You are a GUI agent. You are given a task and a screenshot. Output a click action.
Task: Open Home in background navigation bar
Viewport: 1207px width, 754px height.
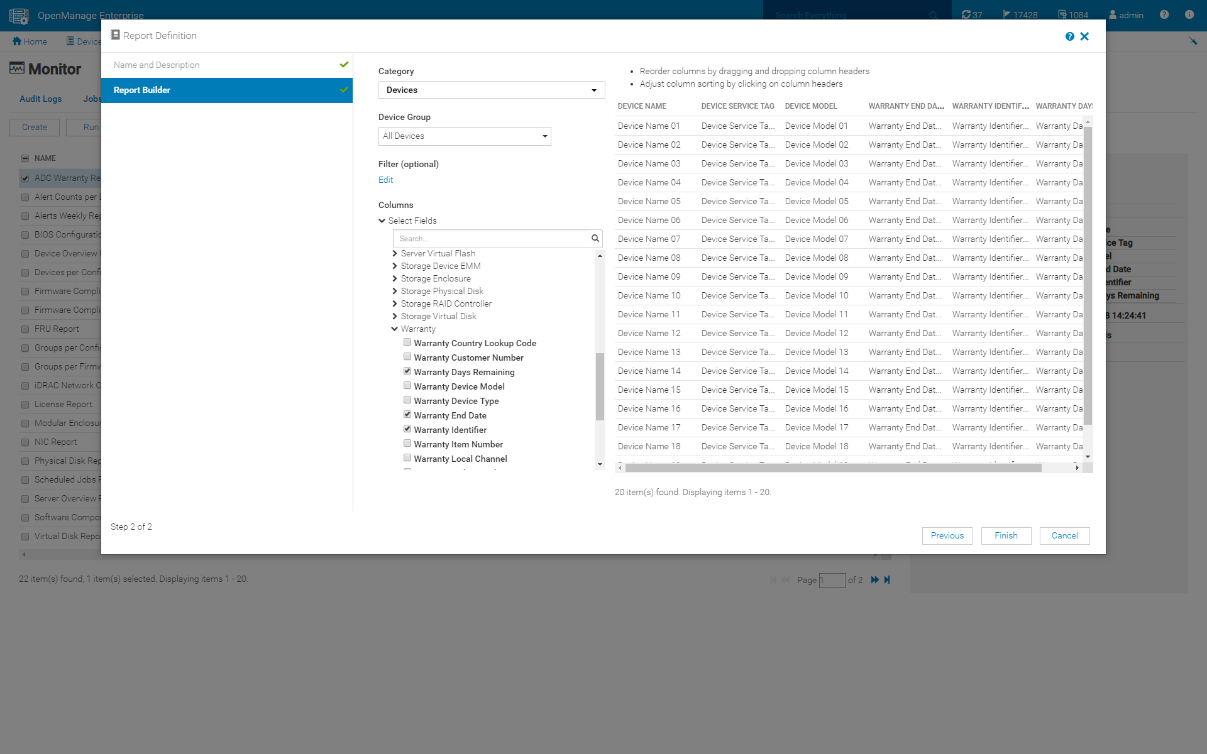click(30, 42)
